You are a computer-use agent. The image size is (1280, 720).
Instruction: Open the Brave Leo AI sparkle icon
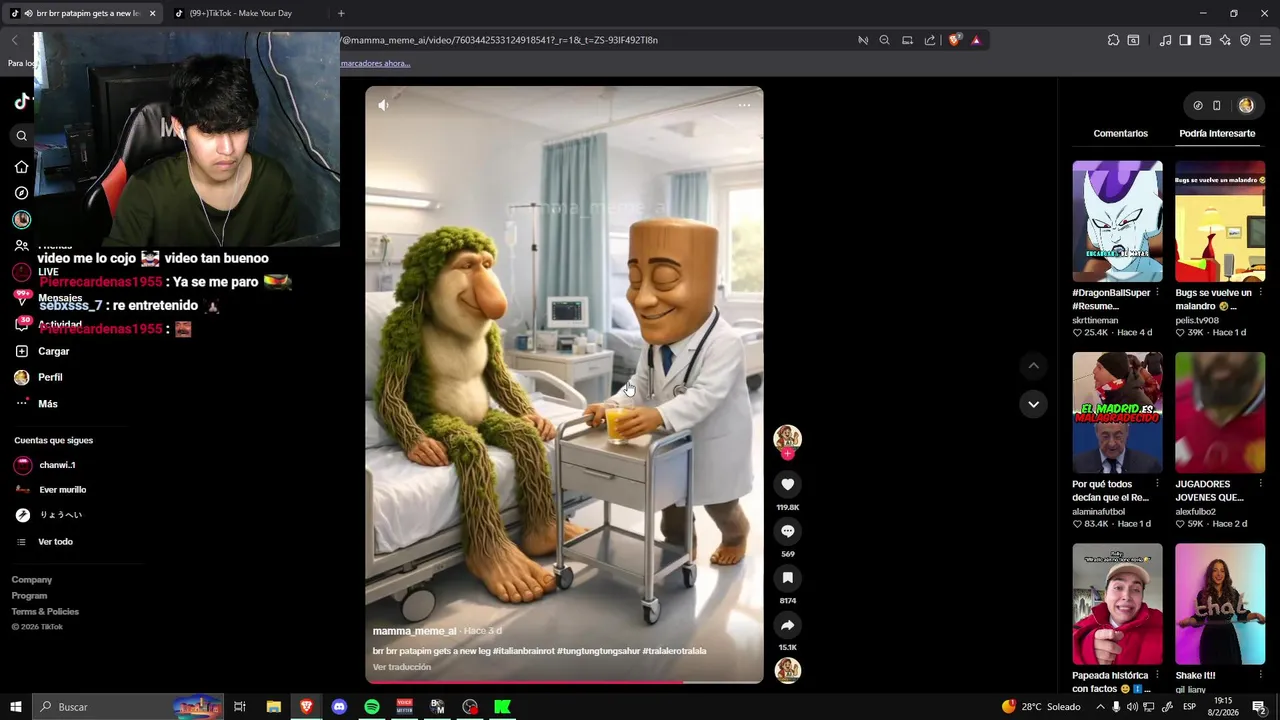click(1225, 40)
